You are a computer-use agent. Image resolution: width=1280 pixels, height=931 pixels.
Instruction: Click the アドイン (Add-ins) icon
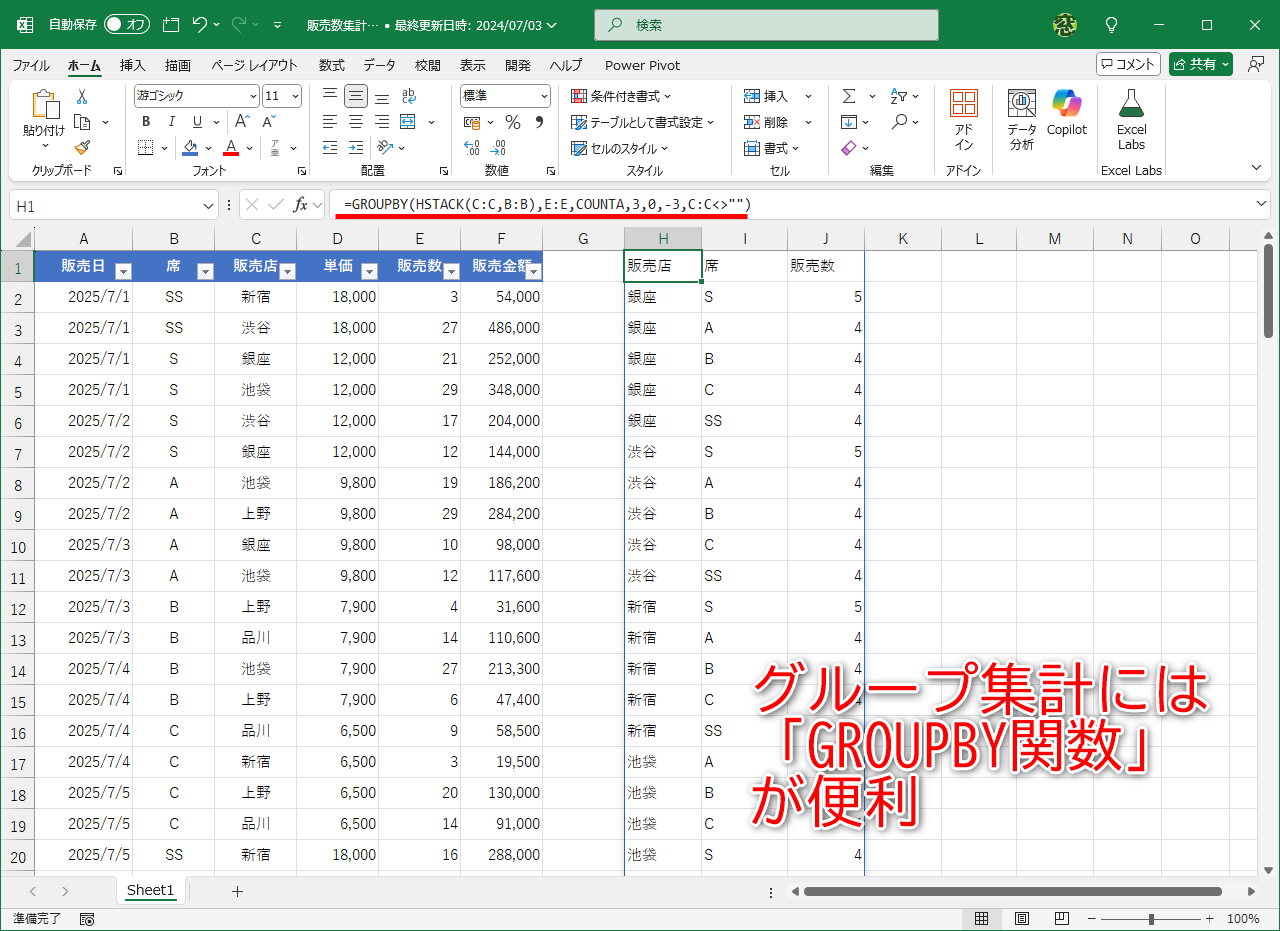(963, 115)
